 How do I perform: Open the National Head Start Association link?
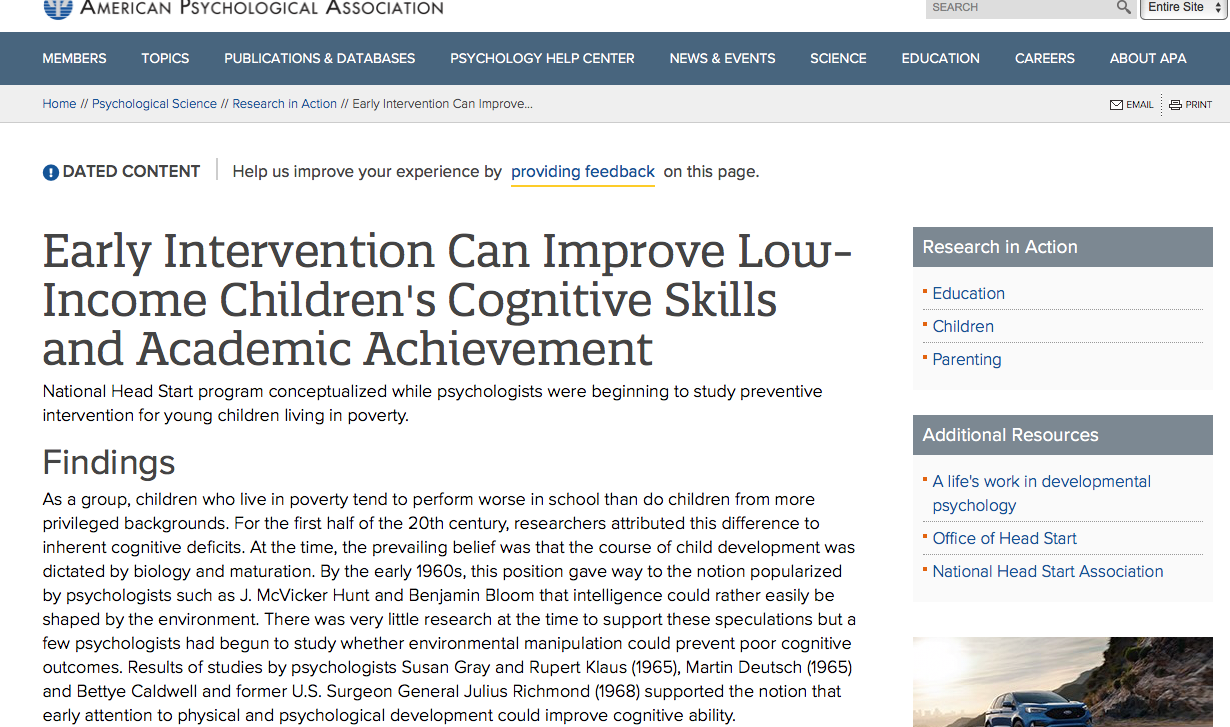coord(1047,571)
